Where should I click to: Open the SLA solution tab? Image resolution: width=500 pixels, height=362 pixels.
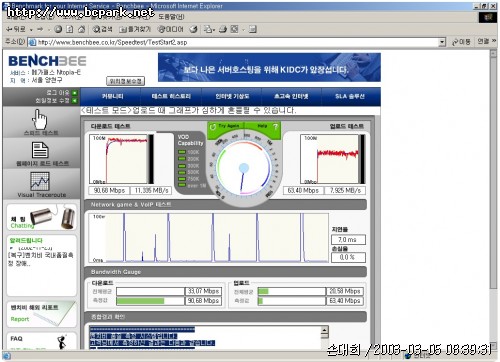click(350, 96)
